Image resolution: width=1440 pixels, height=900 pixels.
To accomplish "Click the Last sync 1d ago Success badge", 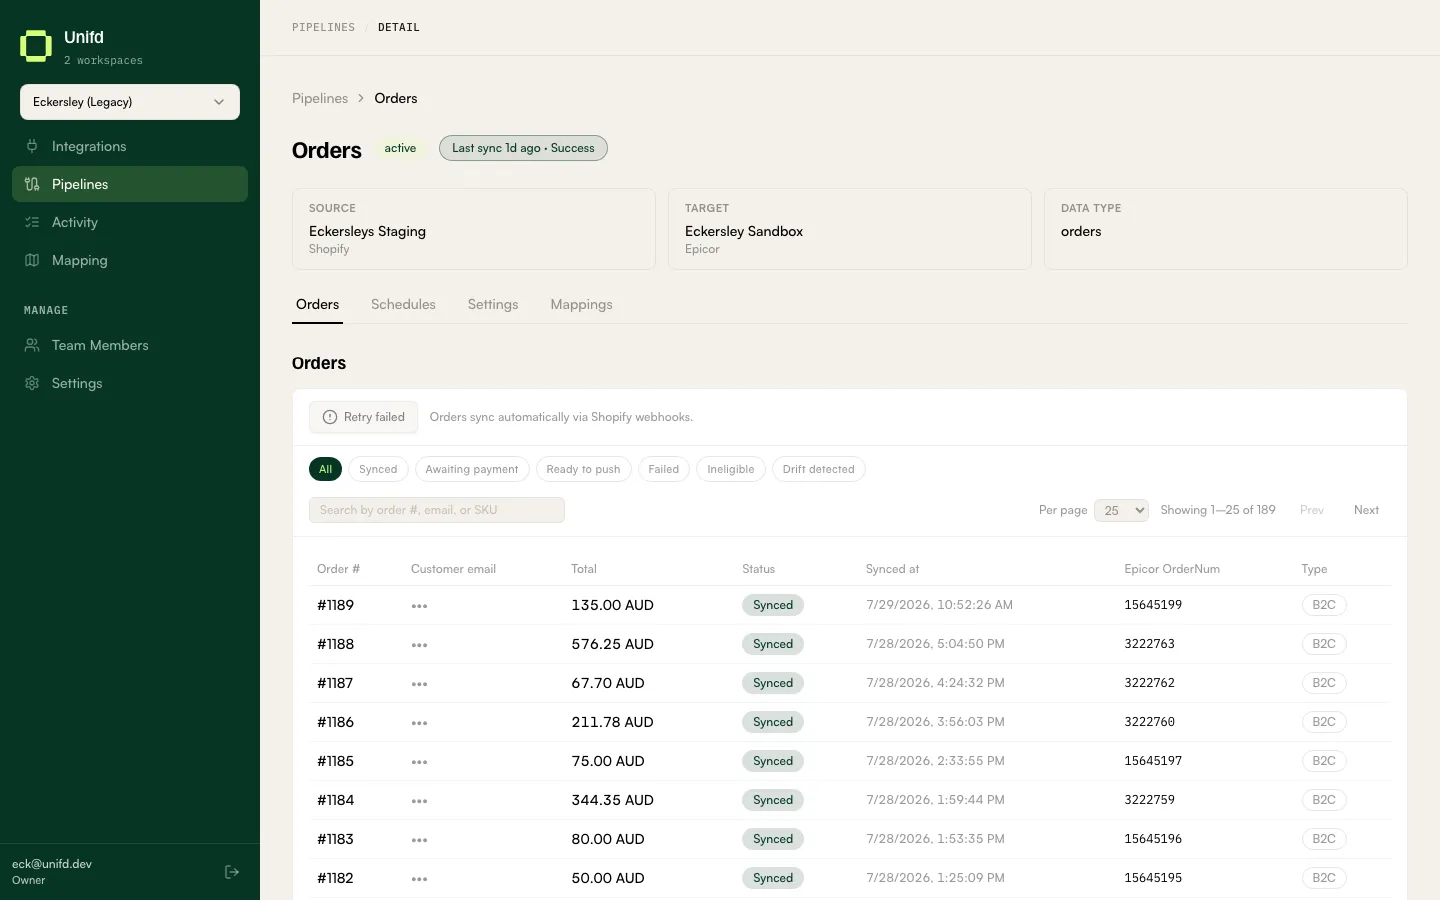I will (x=523, y=148).
